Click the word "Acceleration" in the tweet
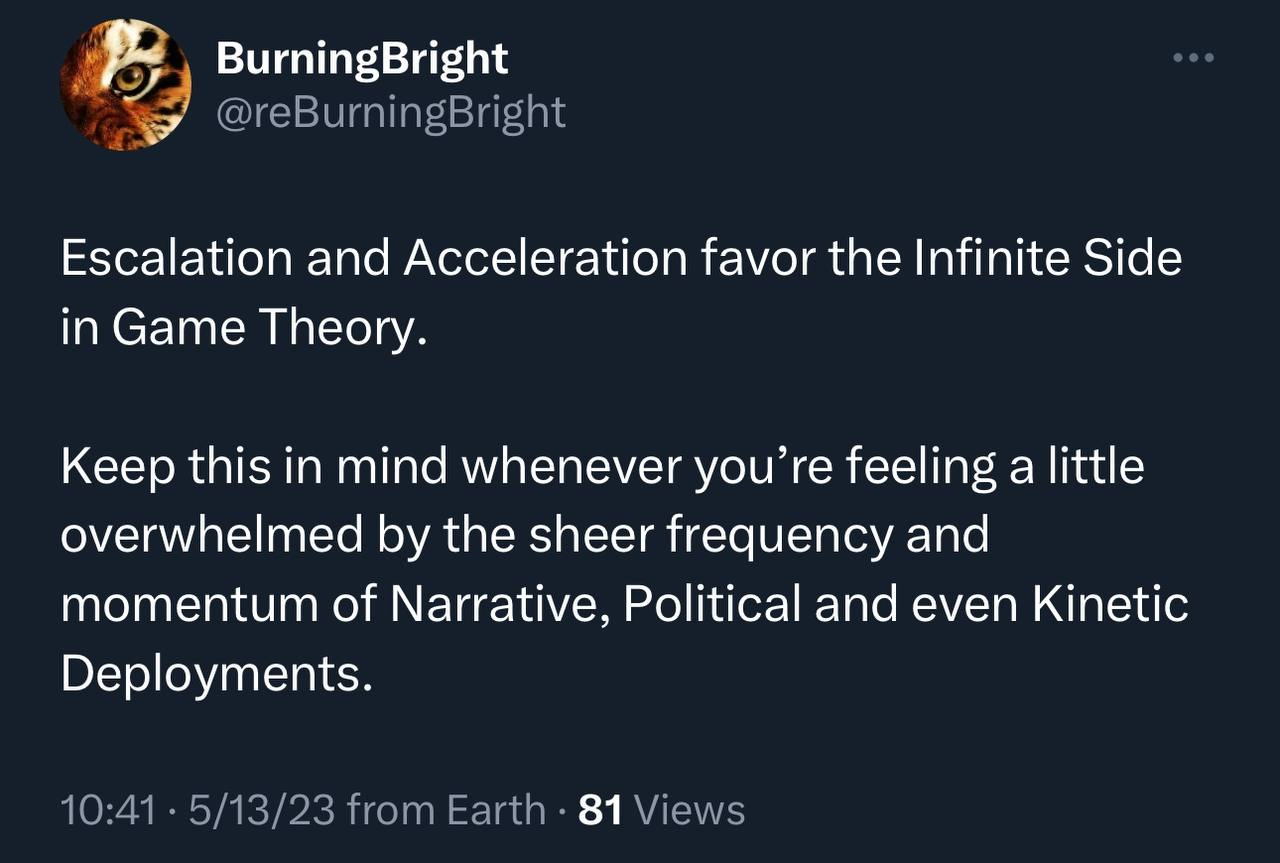 click(x=546, y=260)
